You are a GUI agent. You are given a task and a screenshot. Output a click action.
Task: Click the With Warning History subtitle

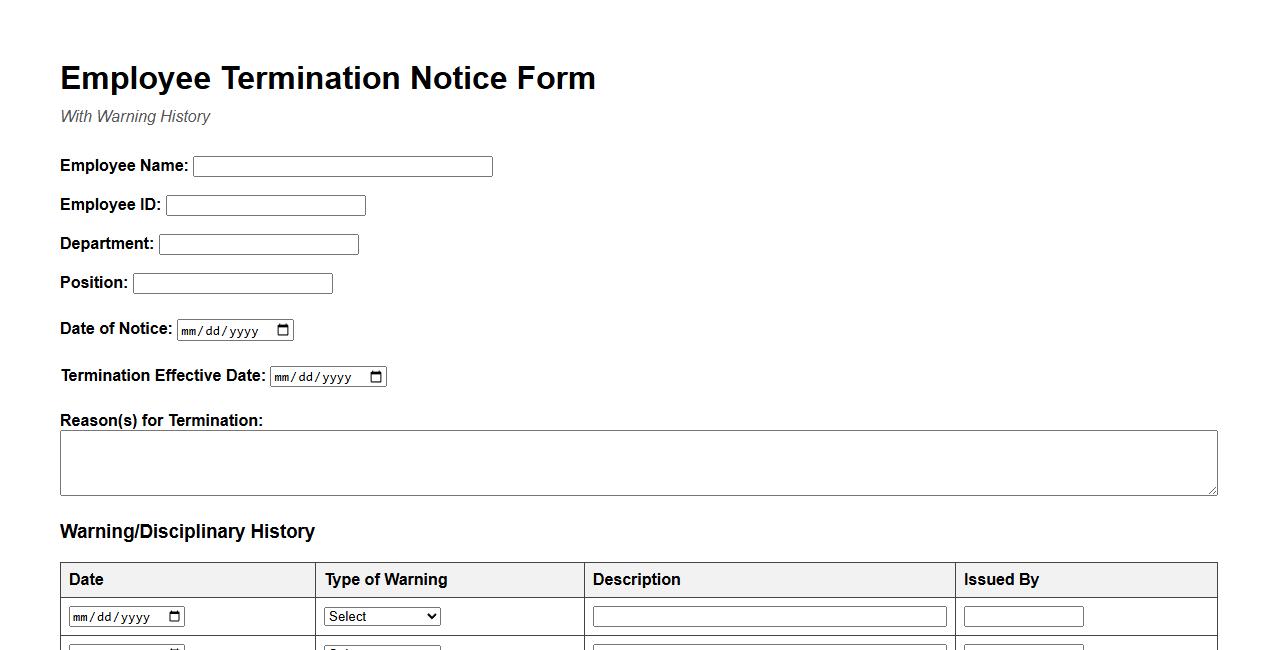[x=135, y=116]
